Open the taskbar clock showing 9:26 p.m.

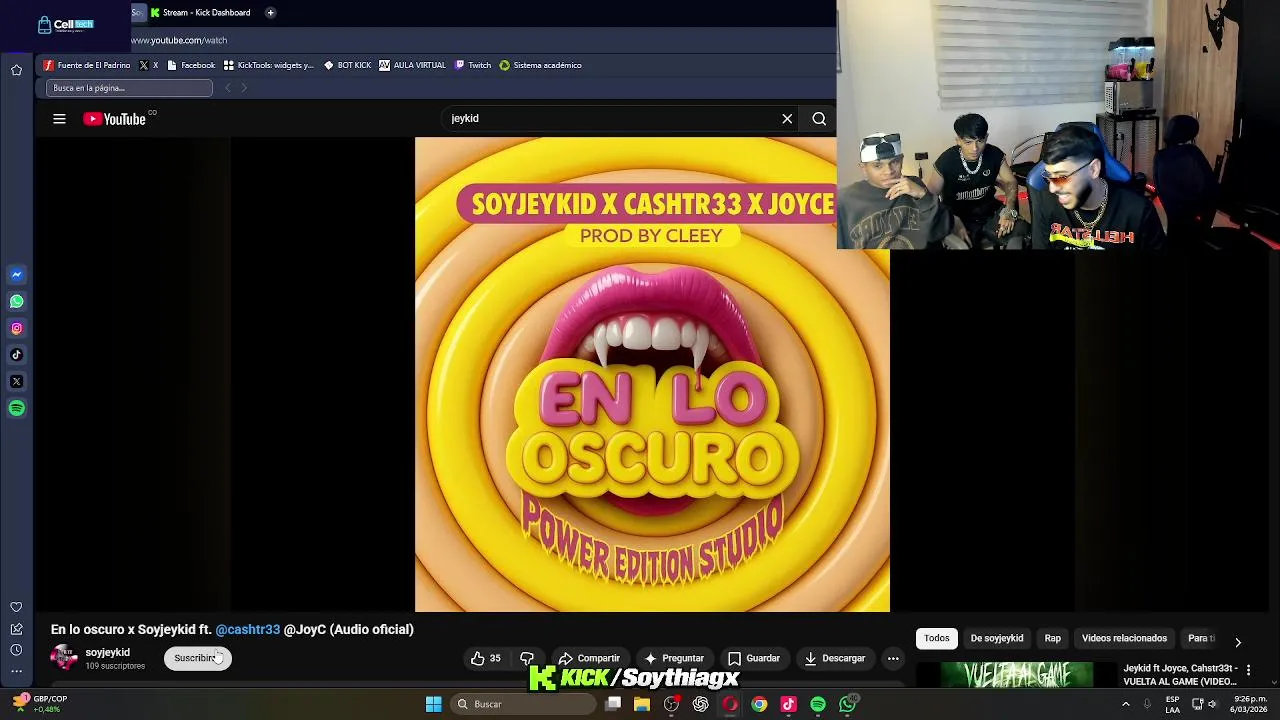pos(1249,704)
